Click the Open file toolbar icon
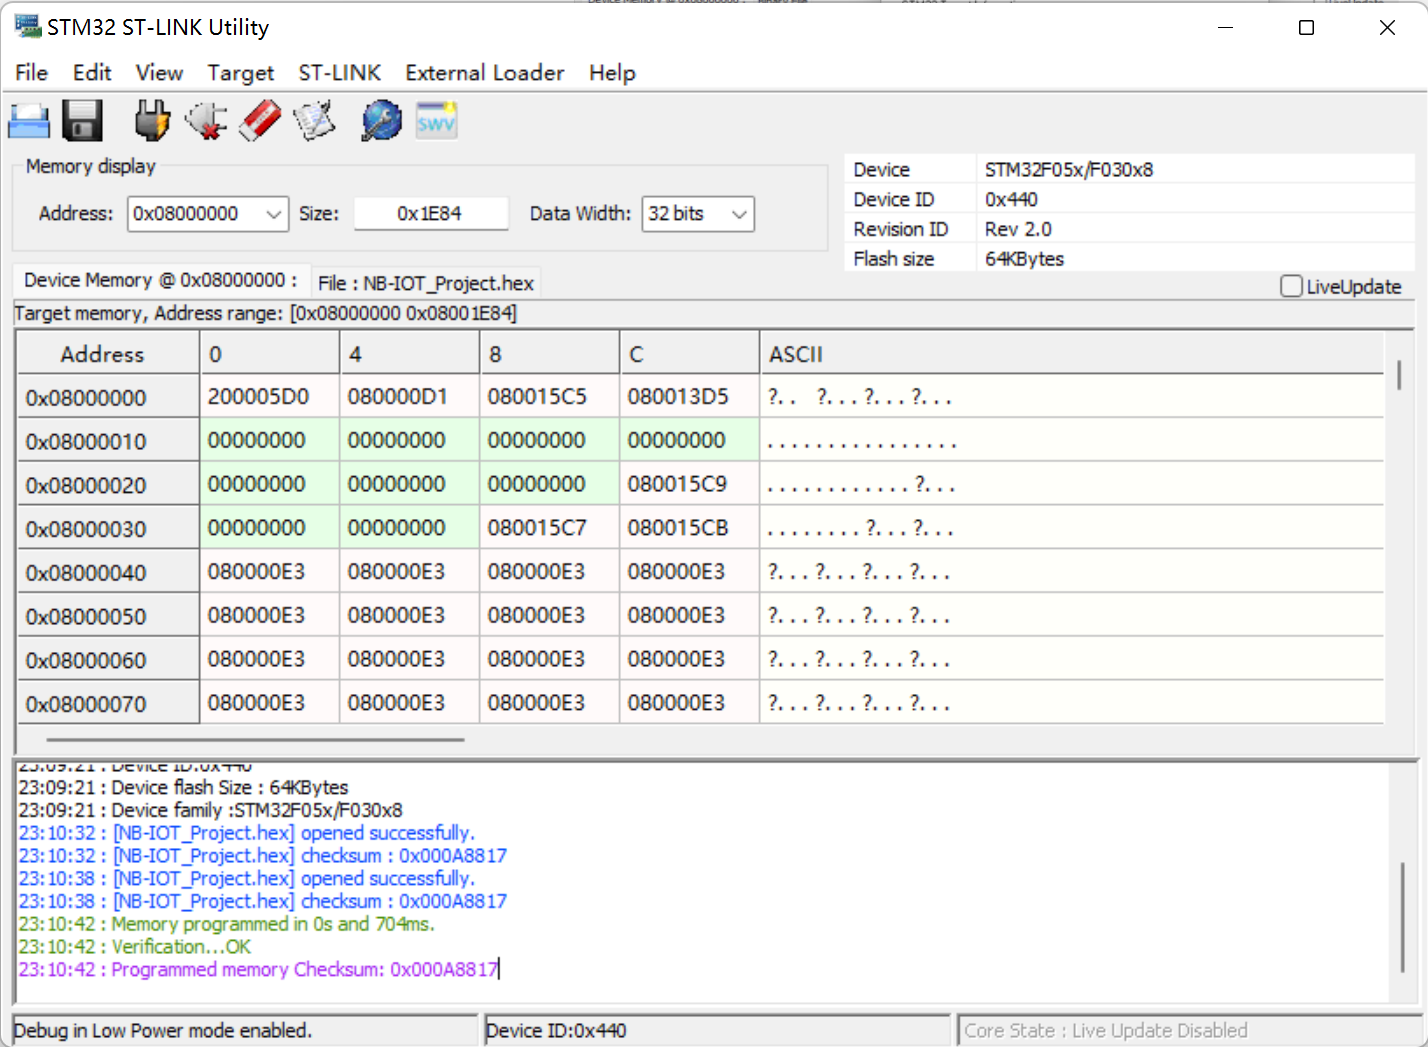This screenshot has height=1047, width=1428. pos(29,122)
